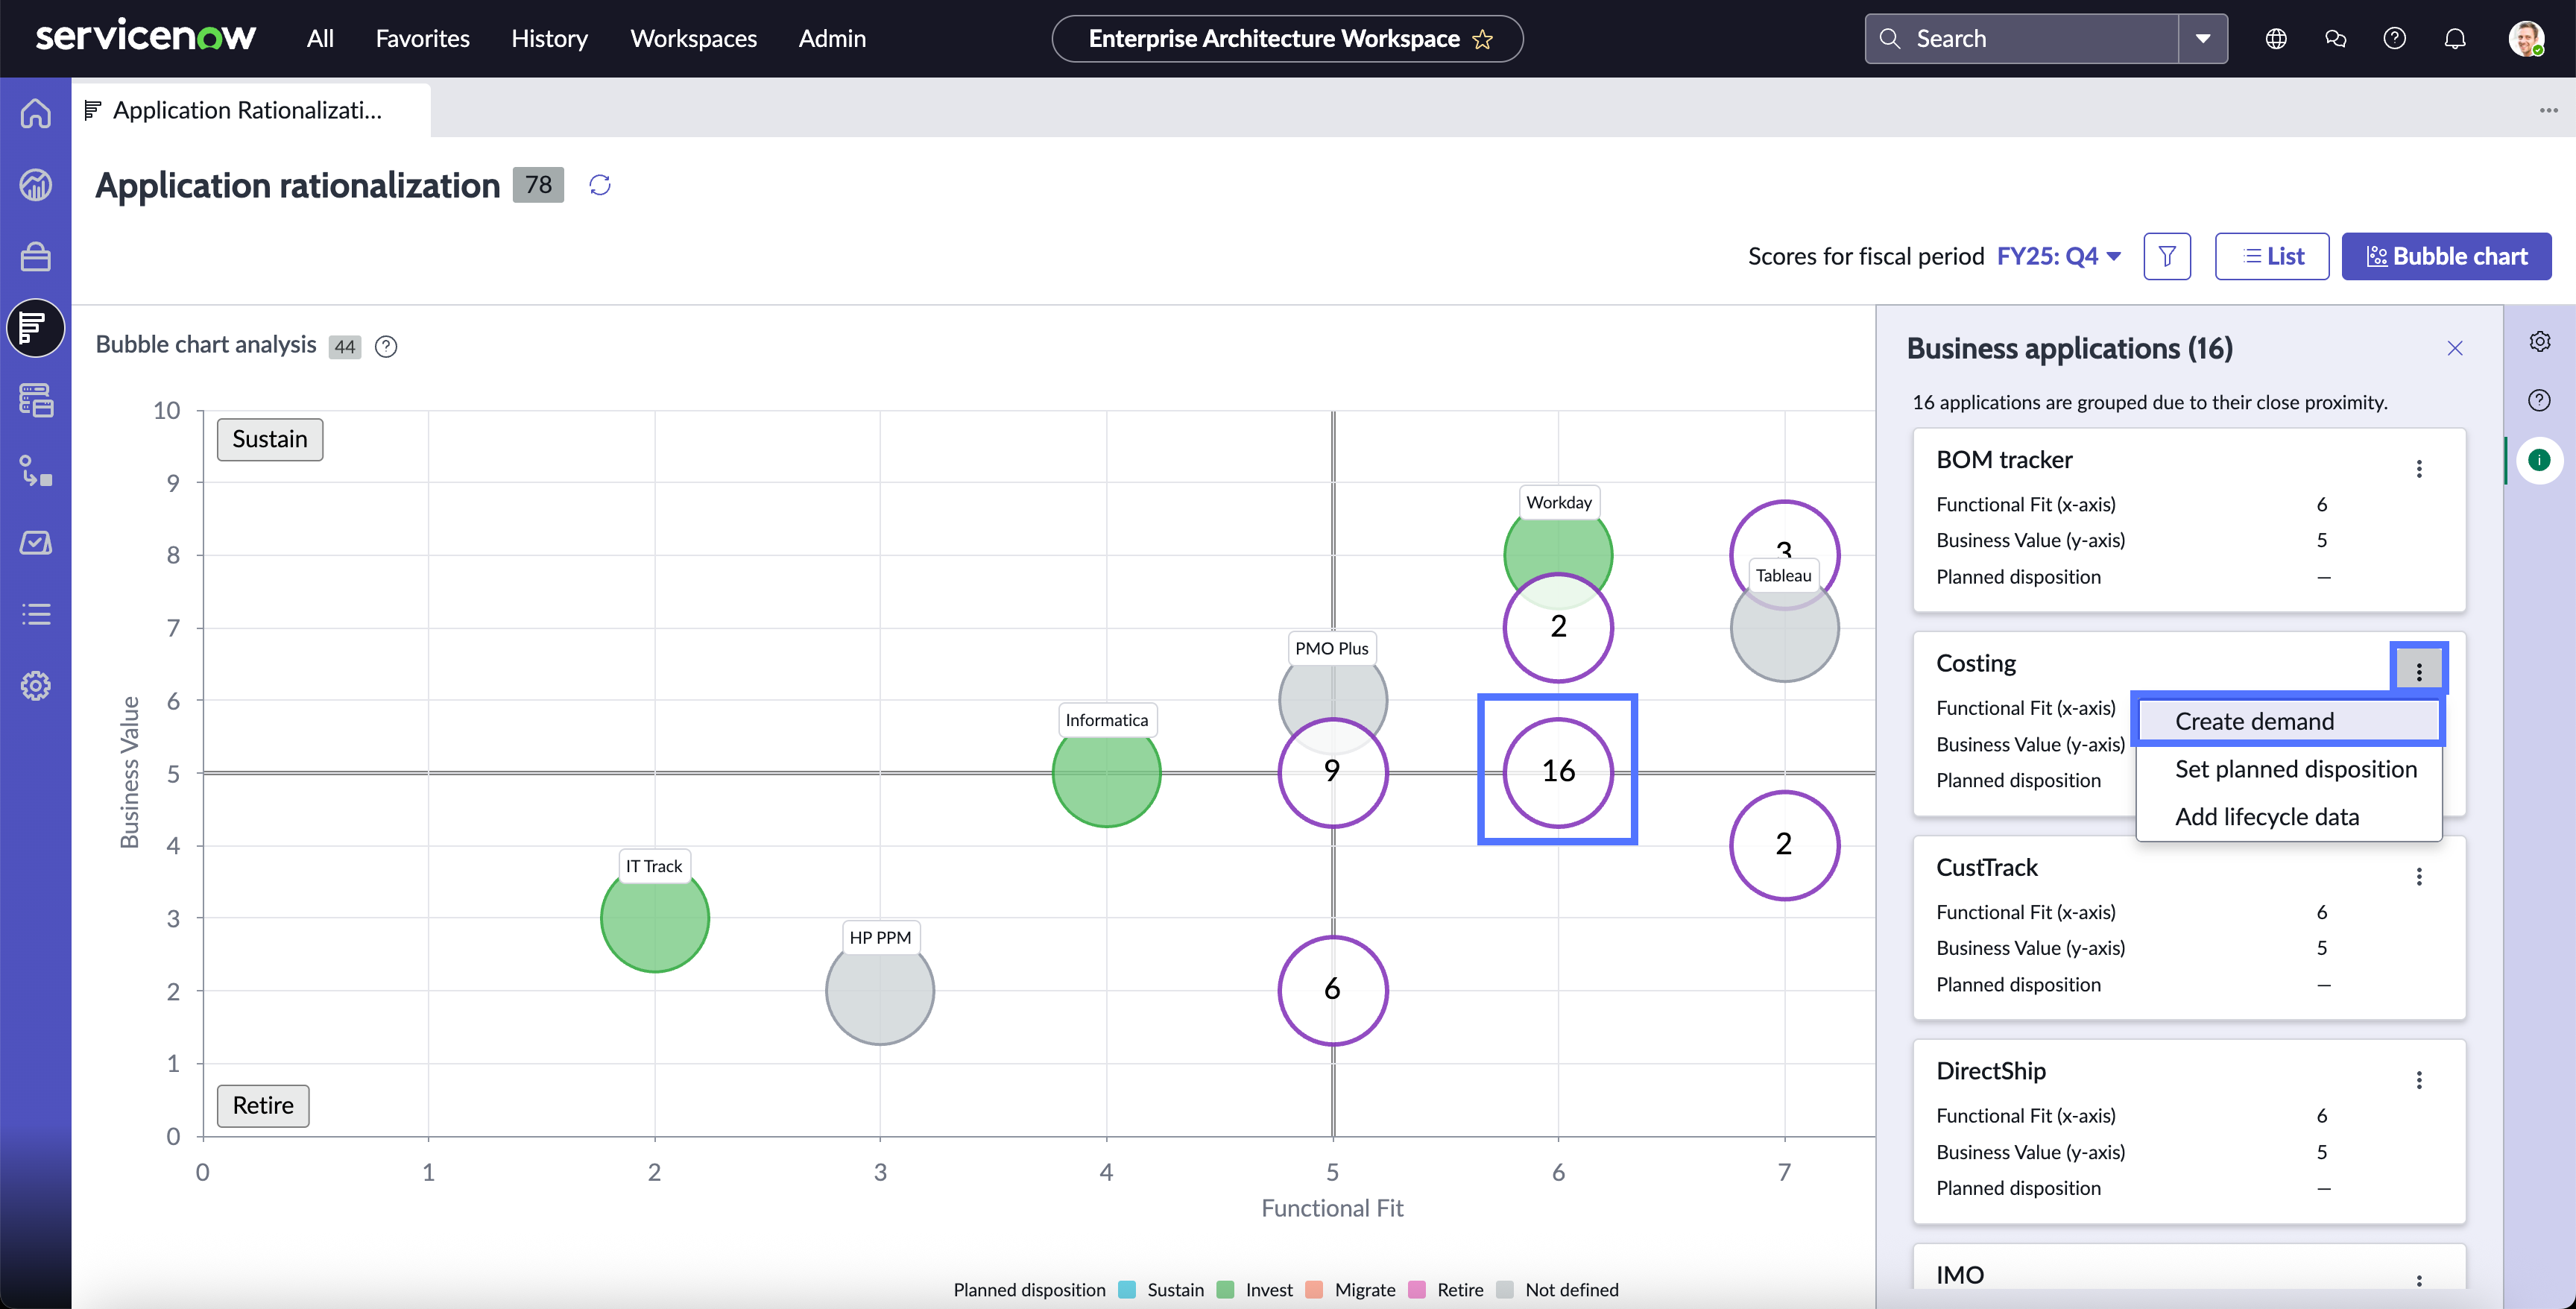Open the relationship map sidebar icon

36,471
